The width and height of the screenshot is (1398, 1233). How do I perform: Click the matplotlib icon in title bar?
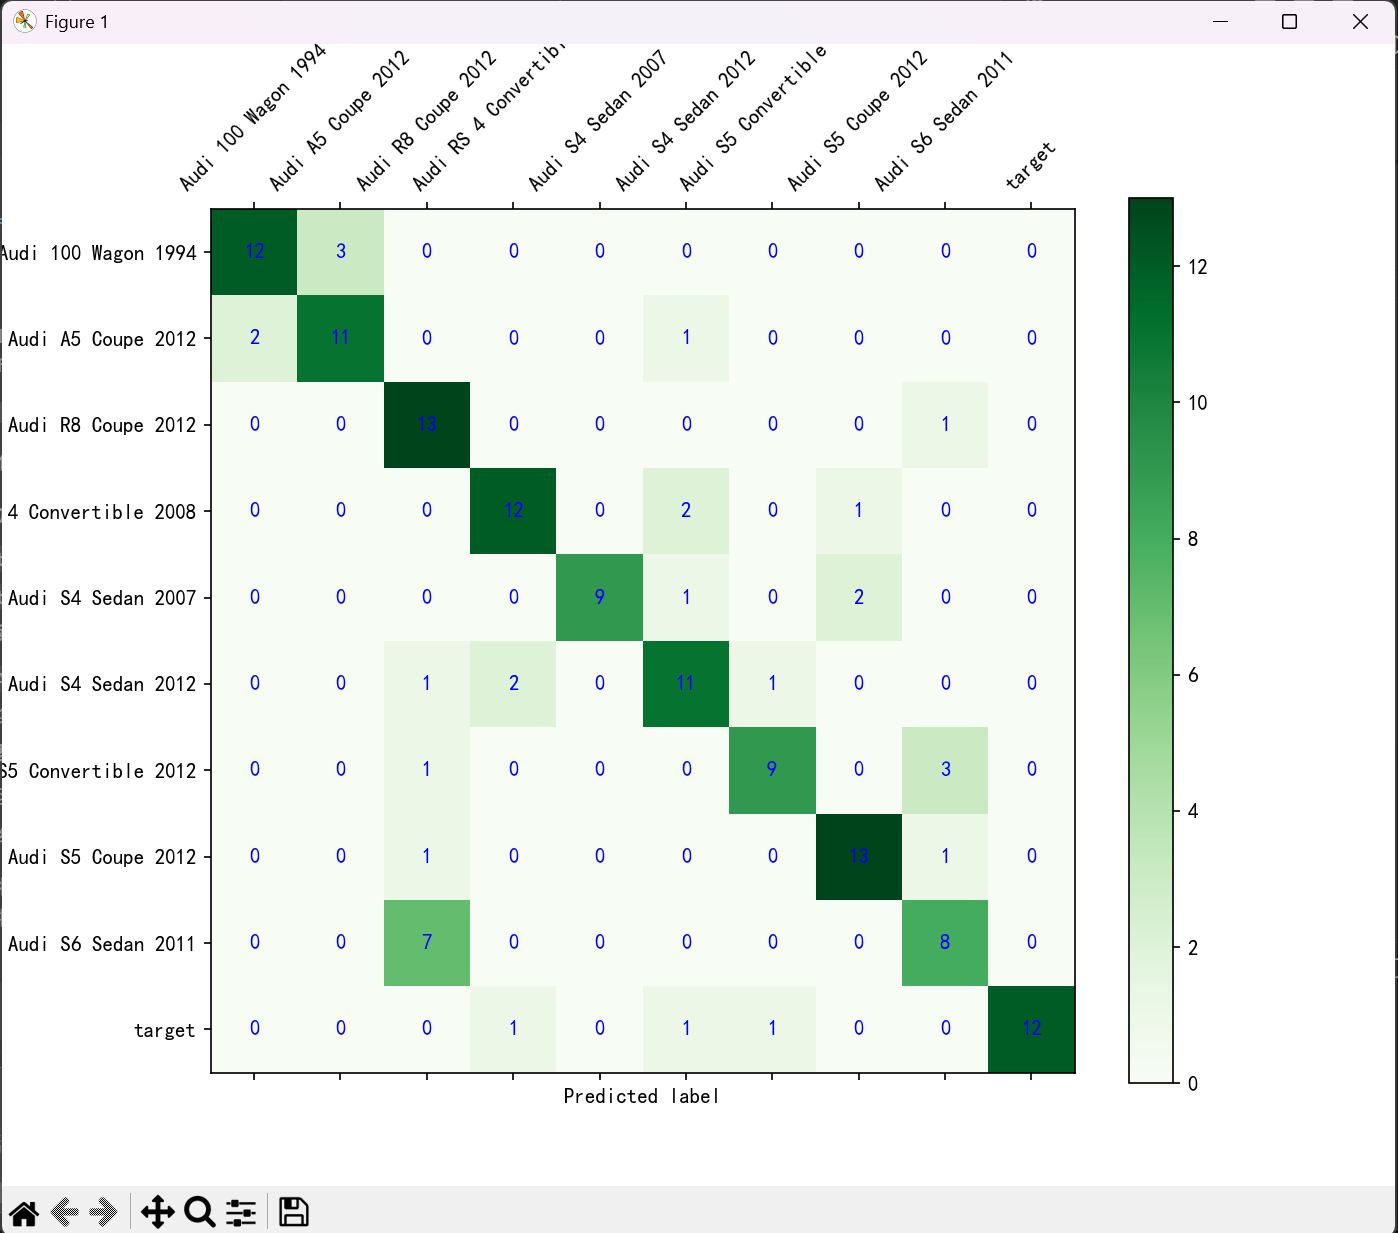pos(25,21)
